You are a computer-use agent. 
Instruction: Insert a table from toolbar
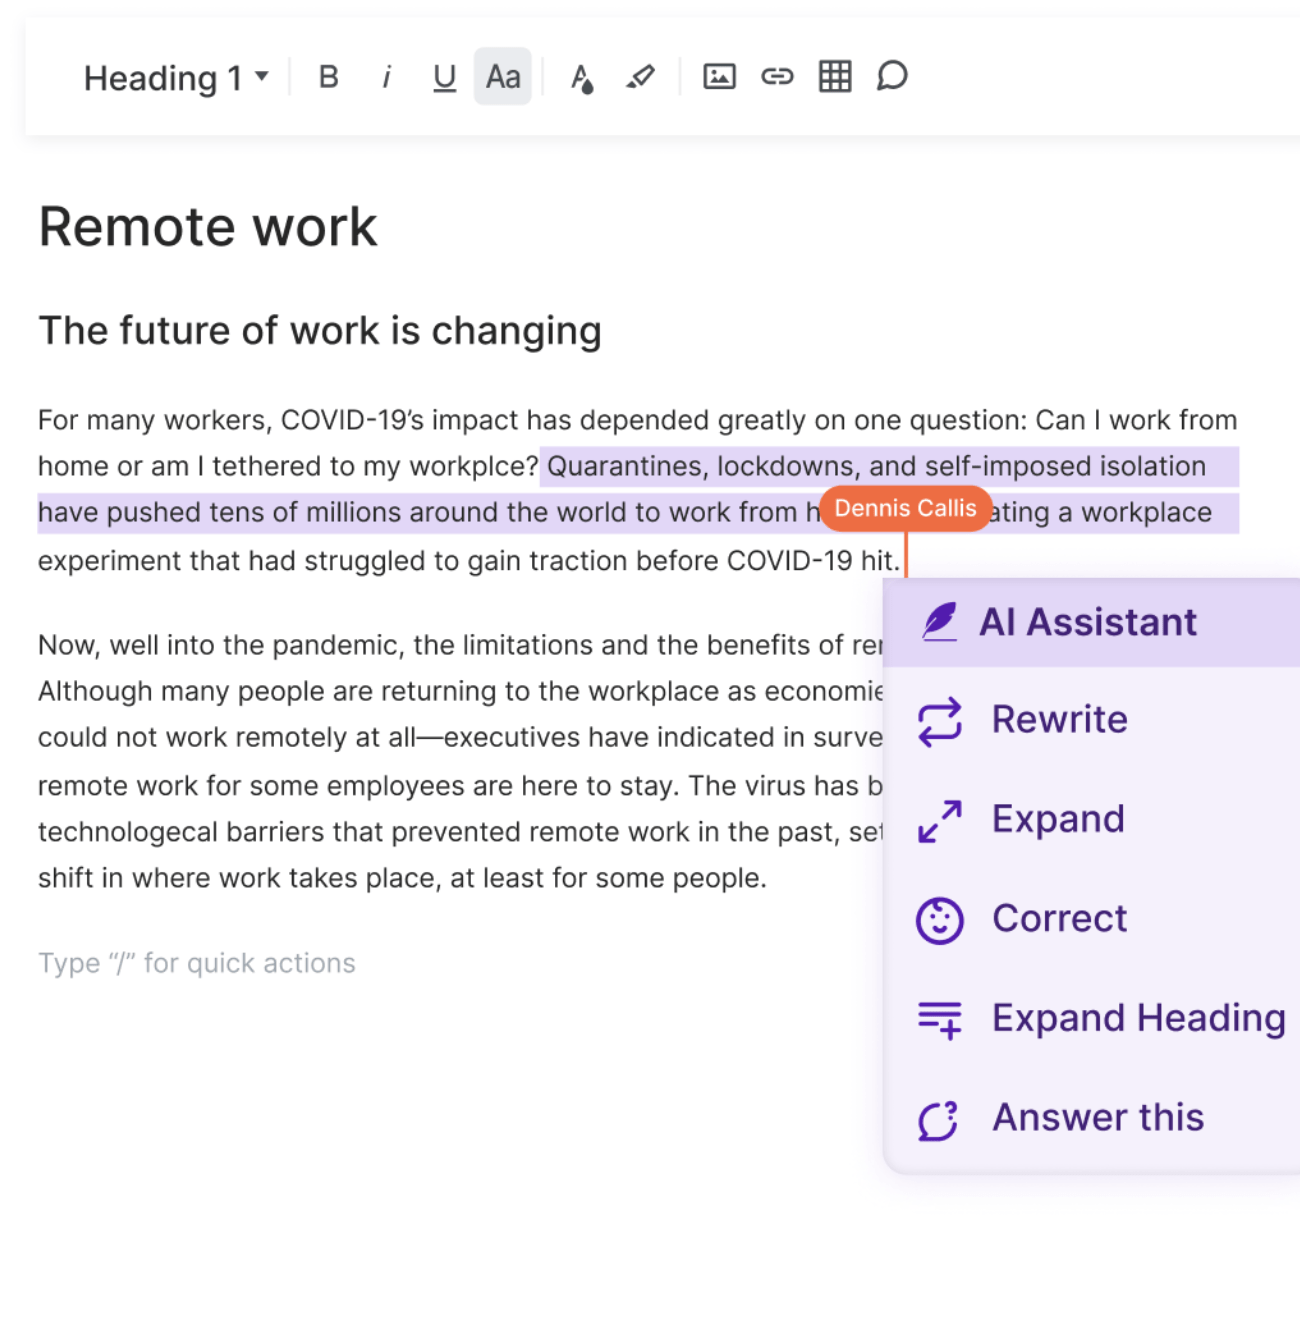tap(835, 76)
